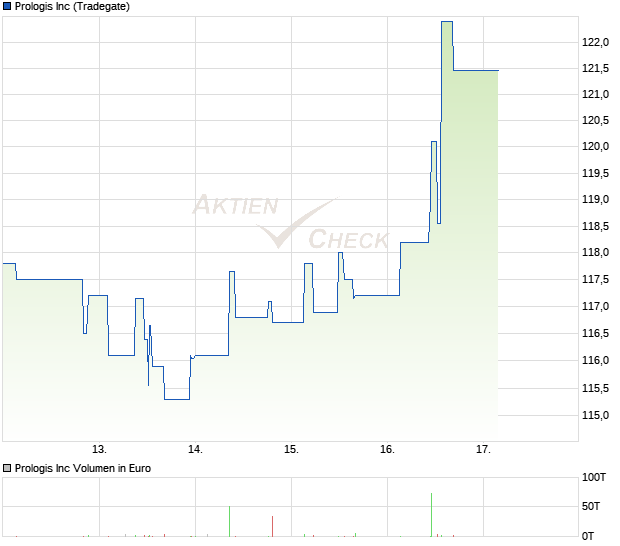620x546 pixels.
Task: Click the 115,0 price axis label
Action: [595, 416]
